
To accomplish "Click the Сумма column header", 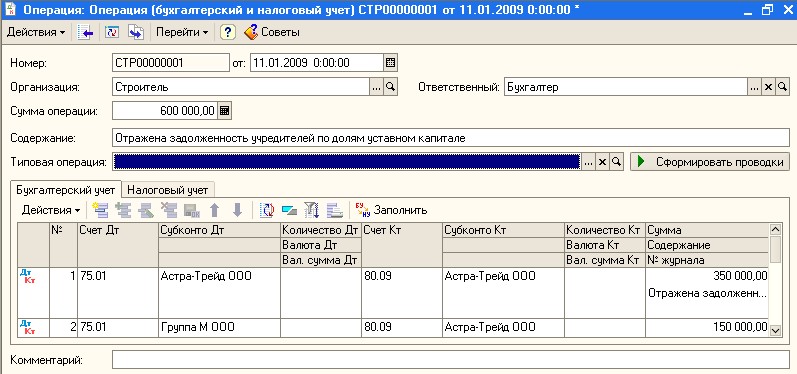I will click(707, 230).
